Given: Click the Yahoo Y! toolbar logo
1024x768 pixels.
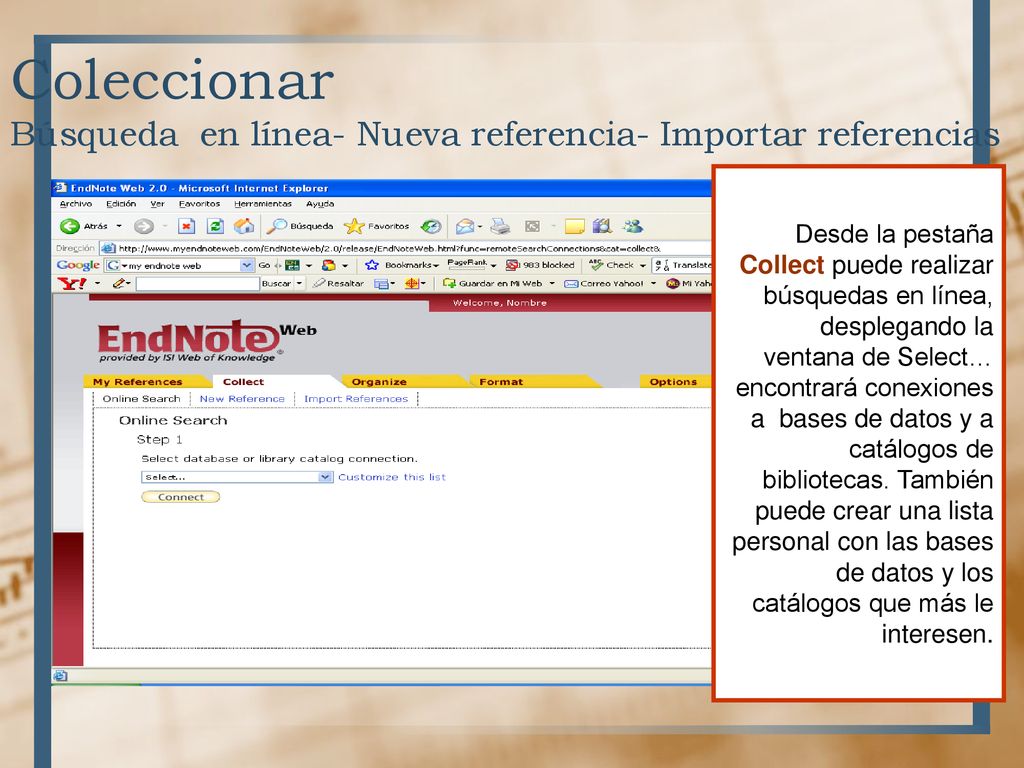Looking at the screenshot, I should [72, 283].
